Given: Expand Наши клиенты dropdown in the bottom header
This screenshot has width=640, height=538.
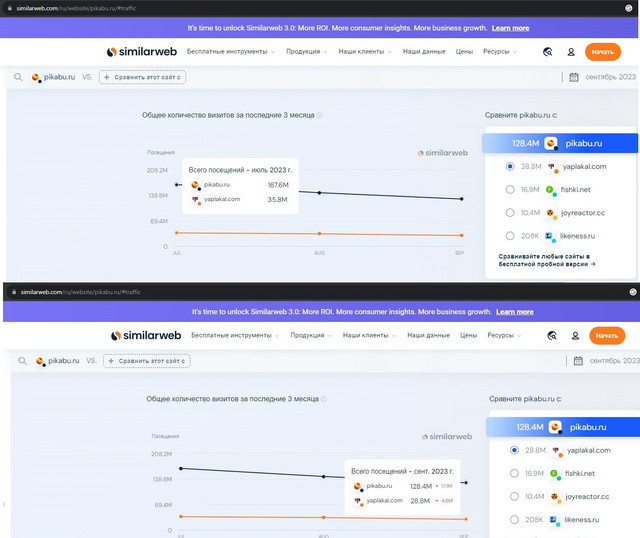Looking at the screenshot, I should pos(369,335).
